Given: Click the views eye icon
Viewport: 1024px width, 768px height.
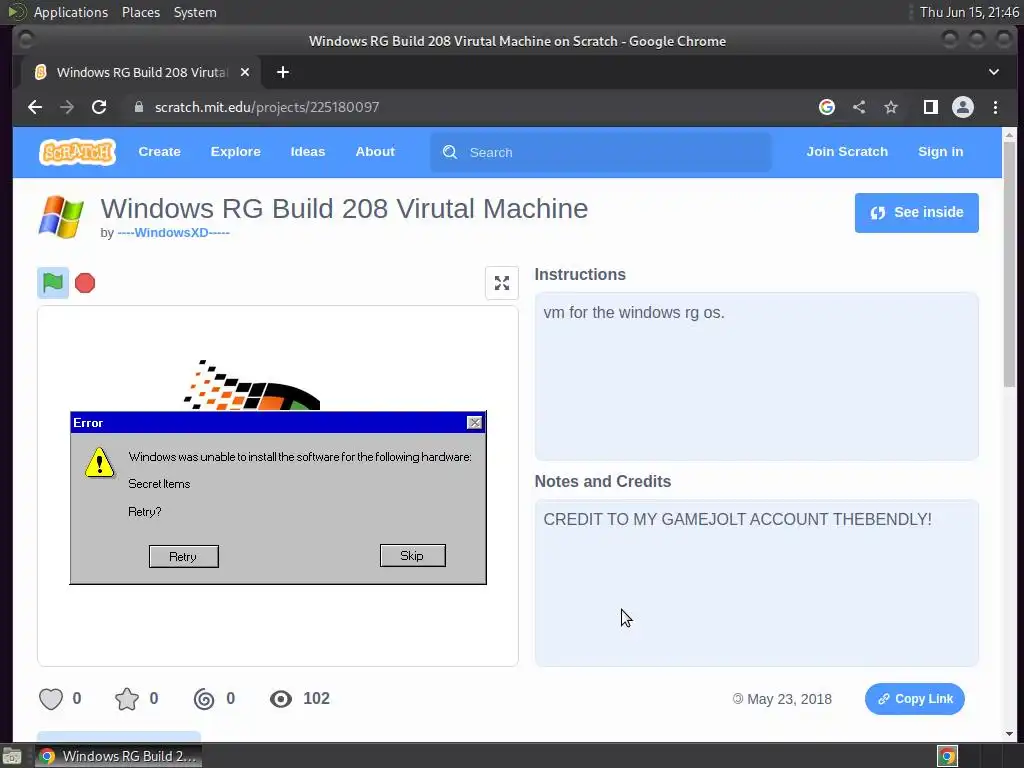Looking at the screenshot, I should pyautogui.click(x=281, y=699).
